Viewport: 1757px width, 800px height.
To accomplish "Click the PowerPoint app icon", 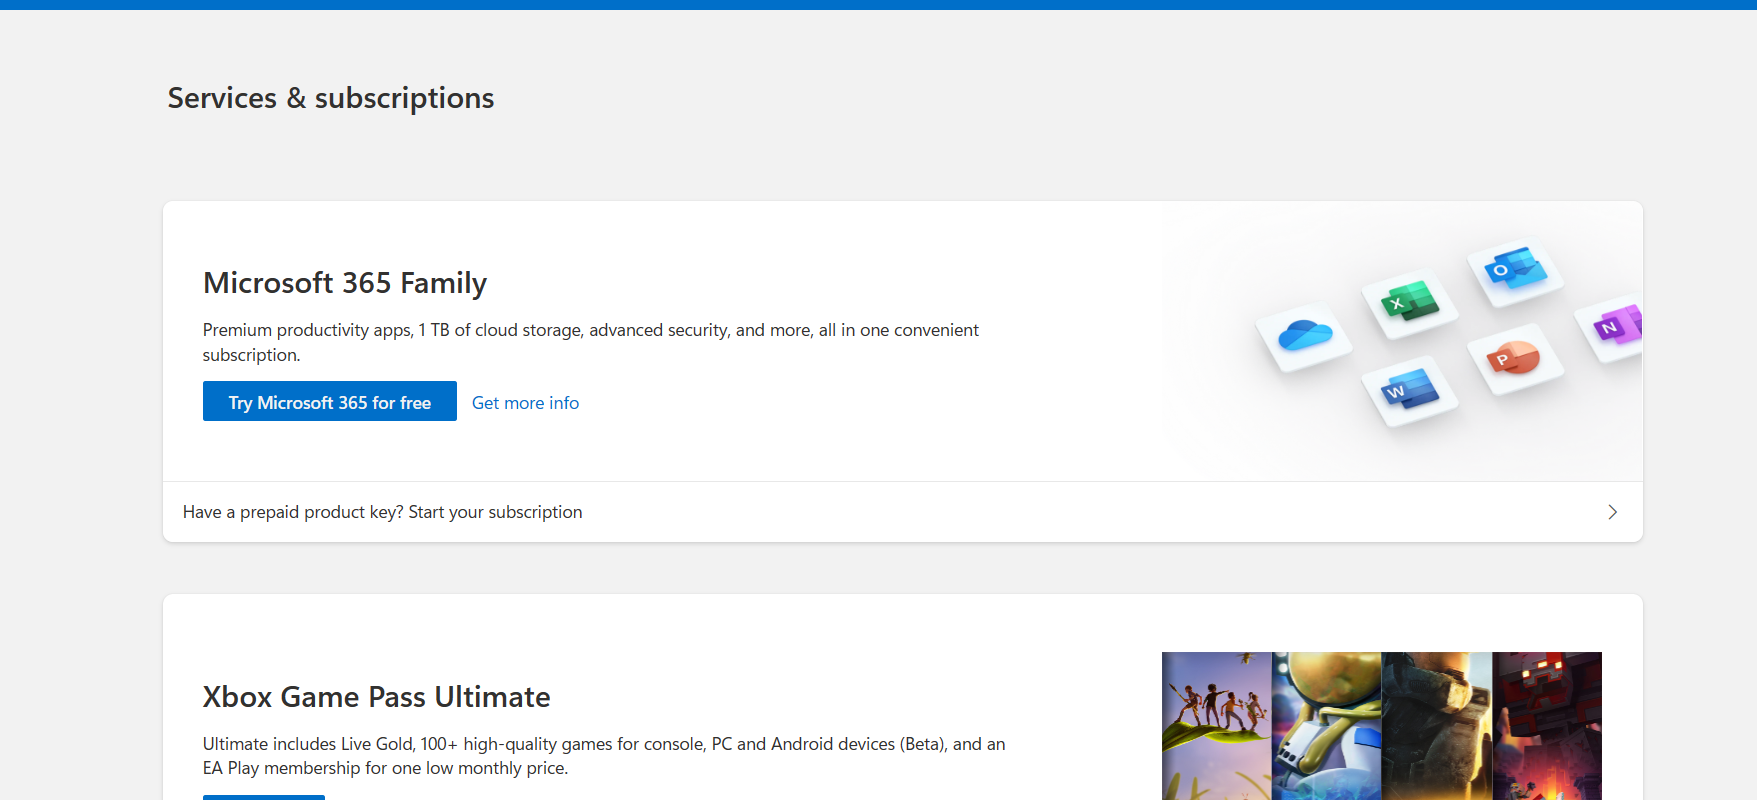I will coord(1514,358).
